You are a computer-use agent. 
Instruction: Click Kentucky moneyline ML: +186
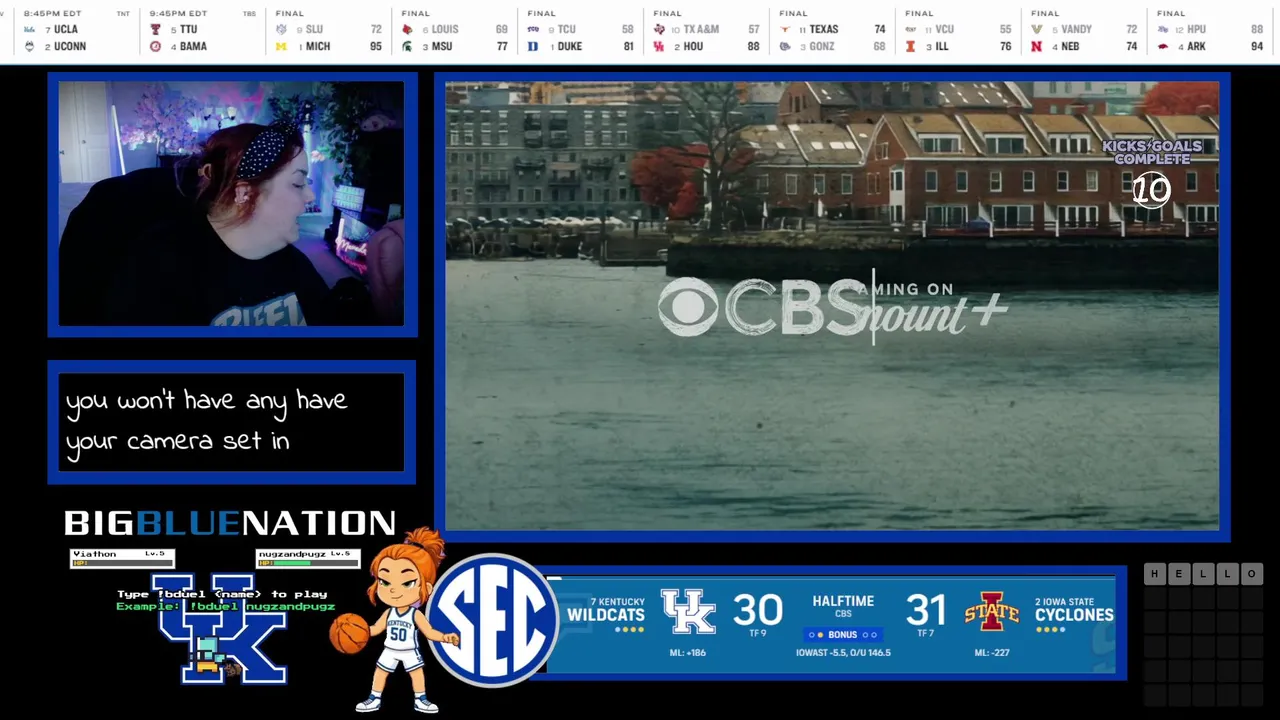(687, 653)
